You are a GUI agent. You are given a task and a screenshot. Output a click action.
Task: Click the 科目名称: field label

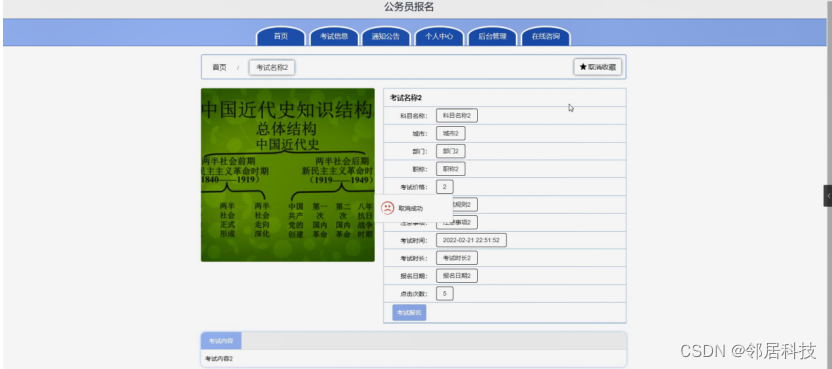click(x=414, y=116)
